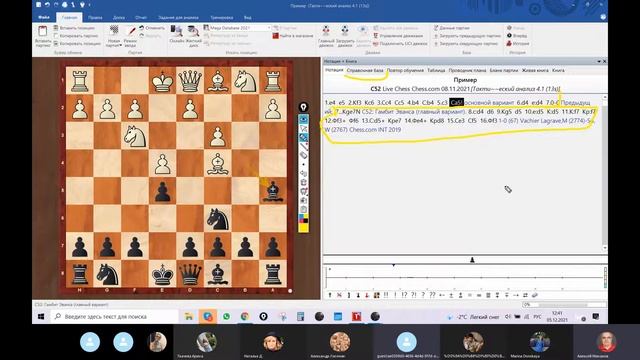Open the Бланк партии tab
The width and height of the screenshot is (640, 360).
pos(504,71)
